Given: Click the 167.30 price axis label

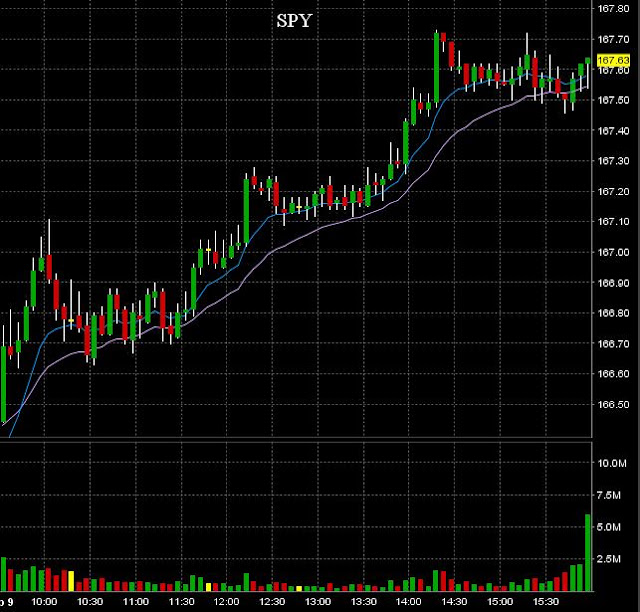Looking at the screenshot, I should [x=613, y=161].
